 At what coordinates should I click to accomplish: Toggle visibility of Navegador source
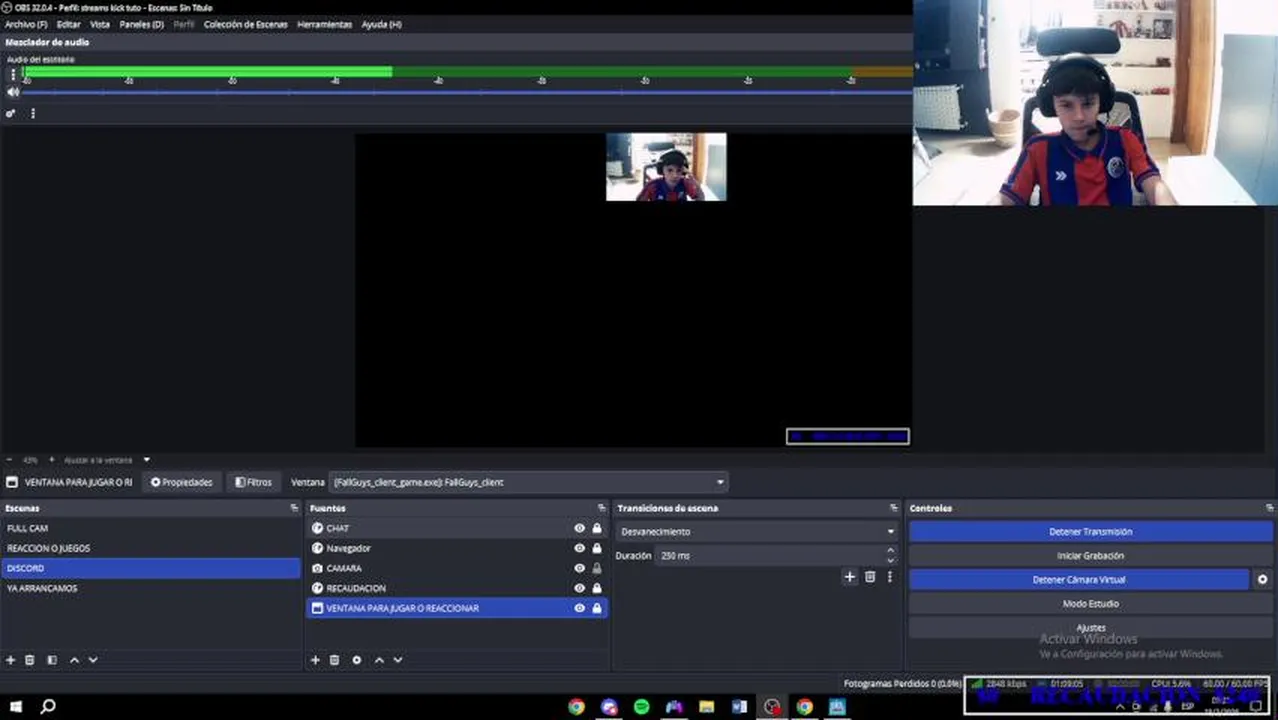pyautogui.click(x=579, y=548)
